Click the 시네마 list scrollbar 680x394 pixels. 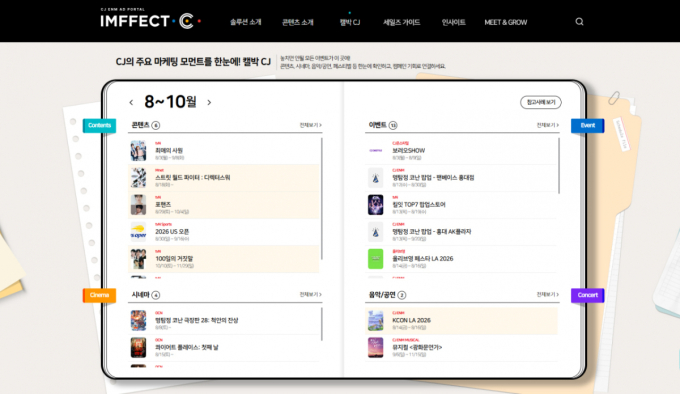pyautogui.click(x=322, y=324)
